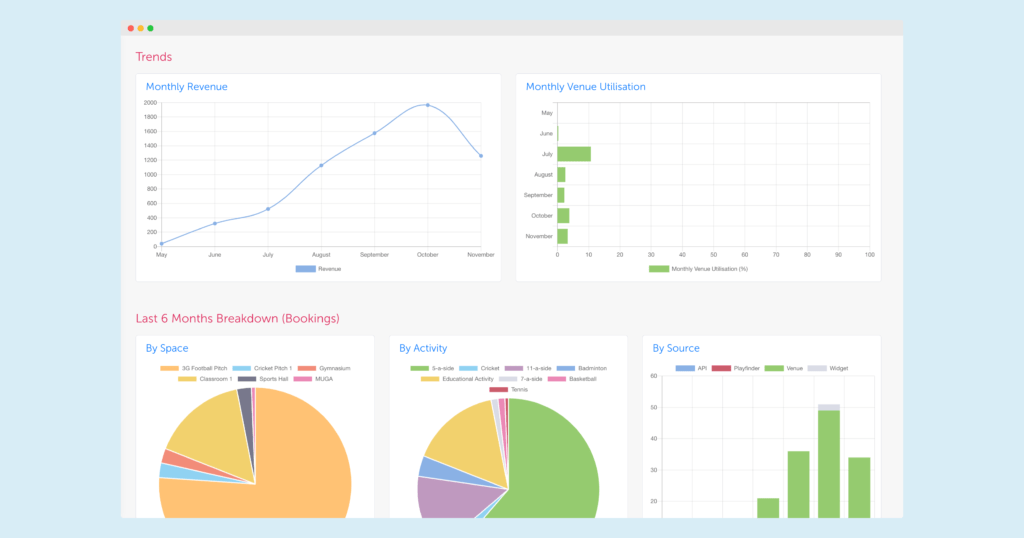Toggle Classroom 1 legend item
1024x538 pixels.
pyautogui.click(x=205, y=379)
